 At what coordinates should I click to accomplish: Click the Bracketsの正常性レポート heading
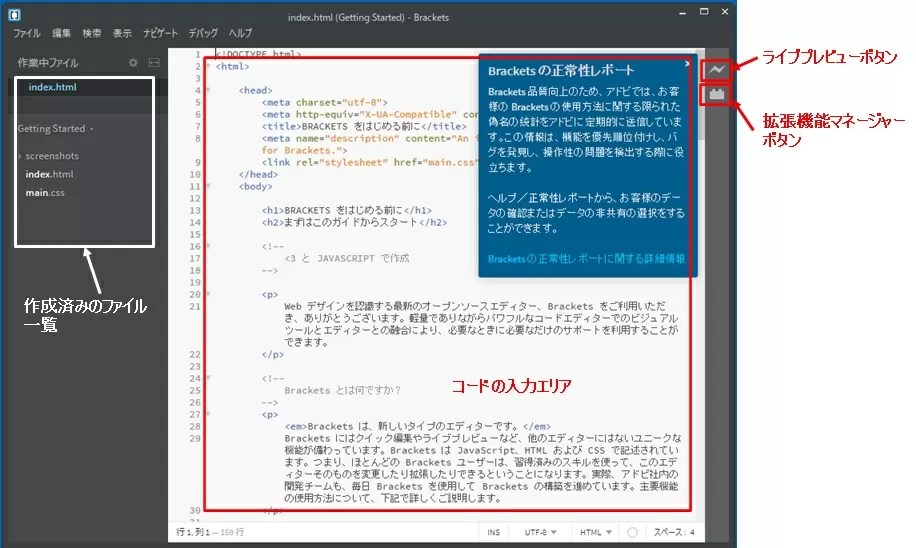(x=561, y=71)
